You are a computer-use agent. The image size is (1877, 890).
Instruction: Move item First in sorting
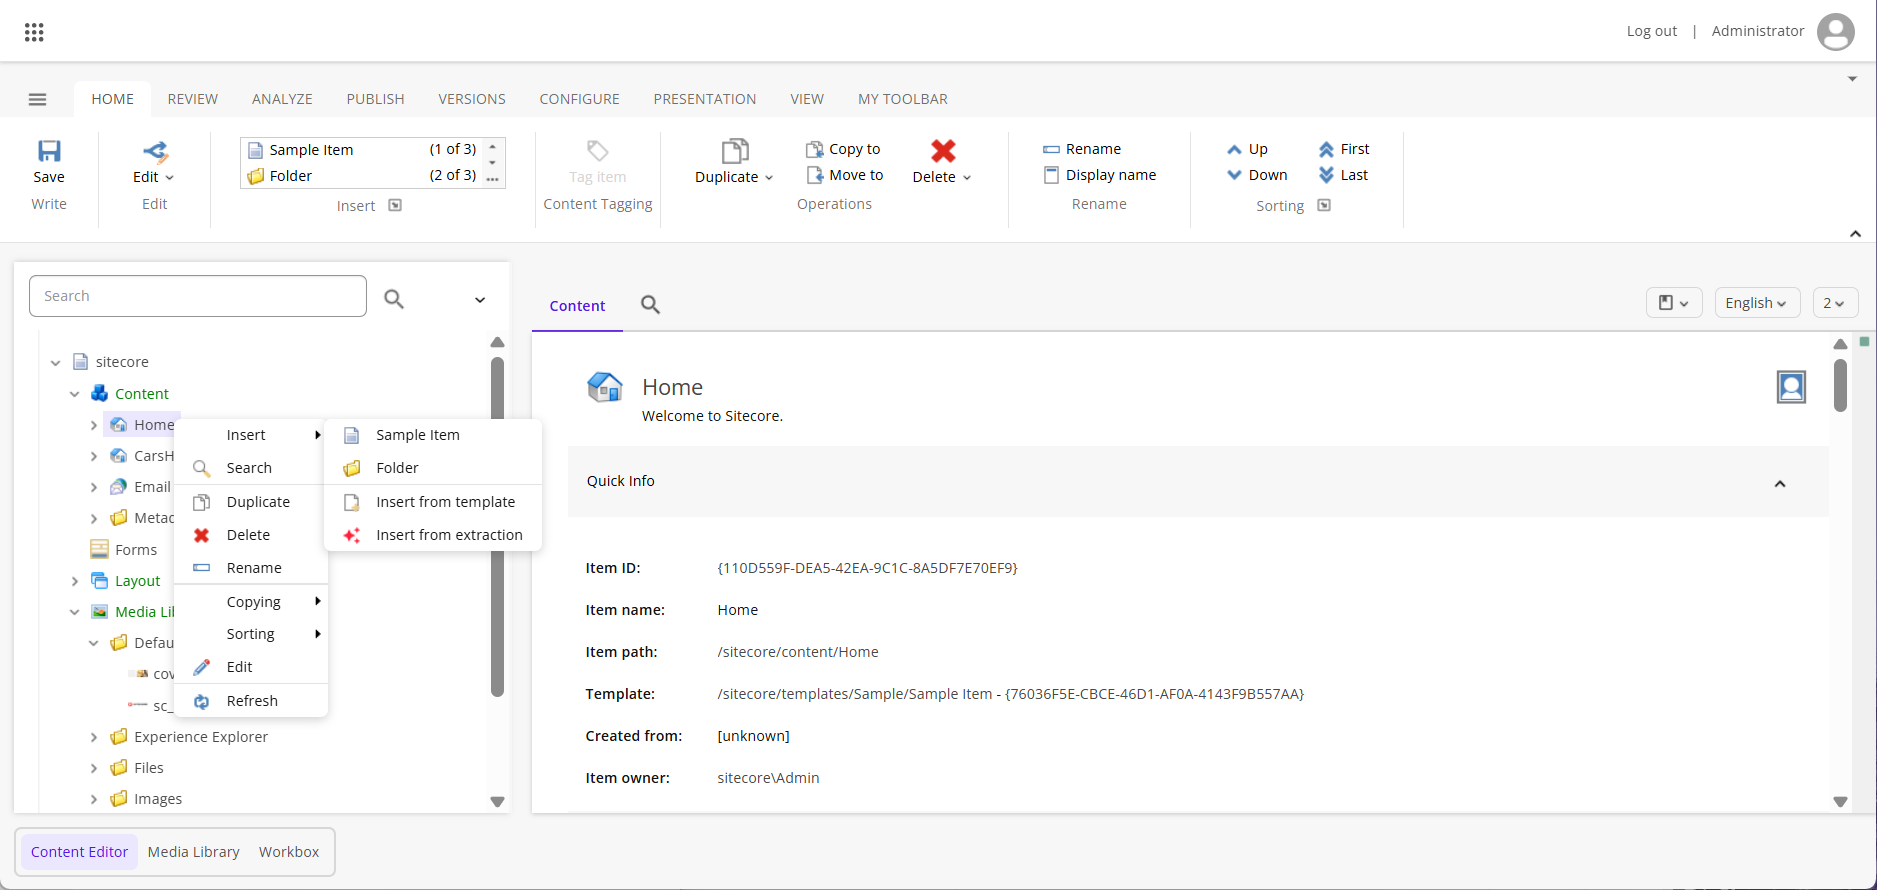point(1343,149)
